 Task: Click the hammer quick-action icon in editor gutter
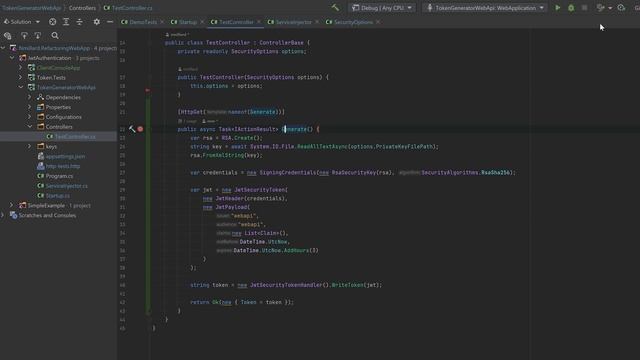132,129
